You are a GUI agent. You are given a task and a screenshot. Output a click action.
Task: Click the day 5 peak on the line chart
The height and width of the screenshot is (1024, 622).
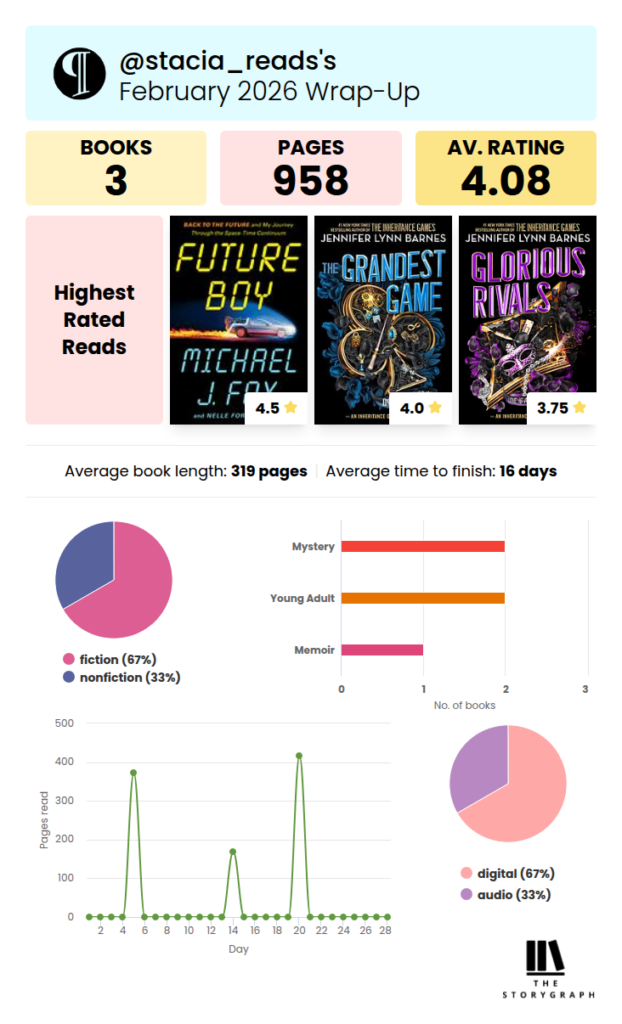pos(133,773)
